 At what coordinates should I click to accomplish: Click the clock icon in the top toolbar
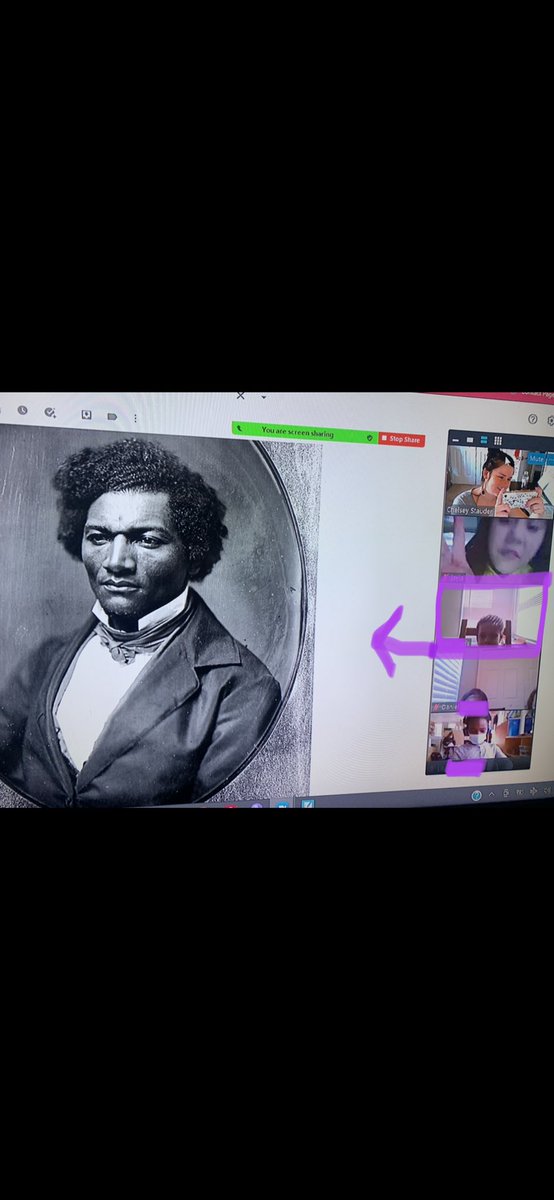(x=22, y=410)
